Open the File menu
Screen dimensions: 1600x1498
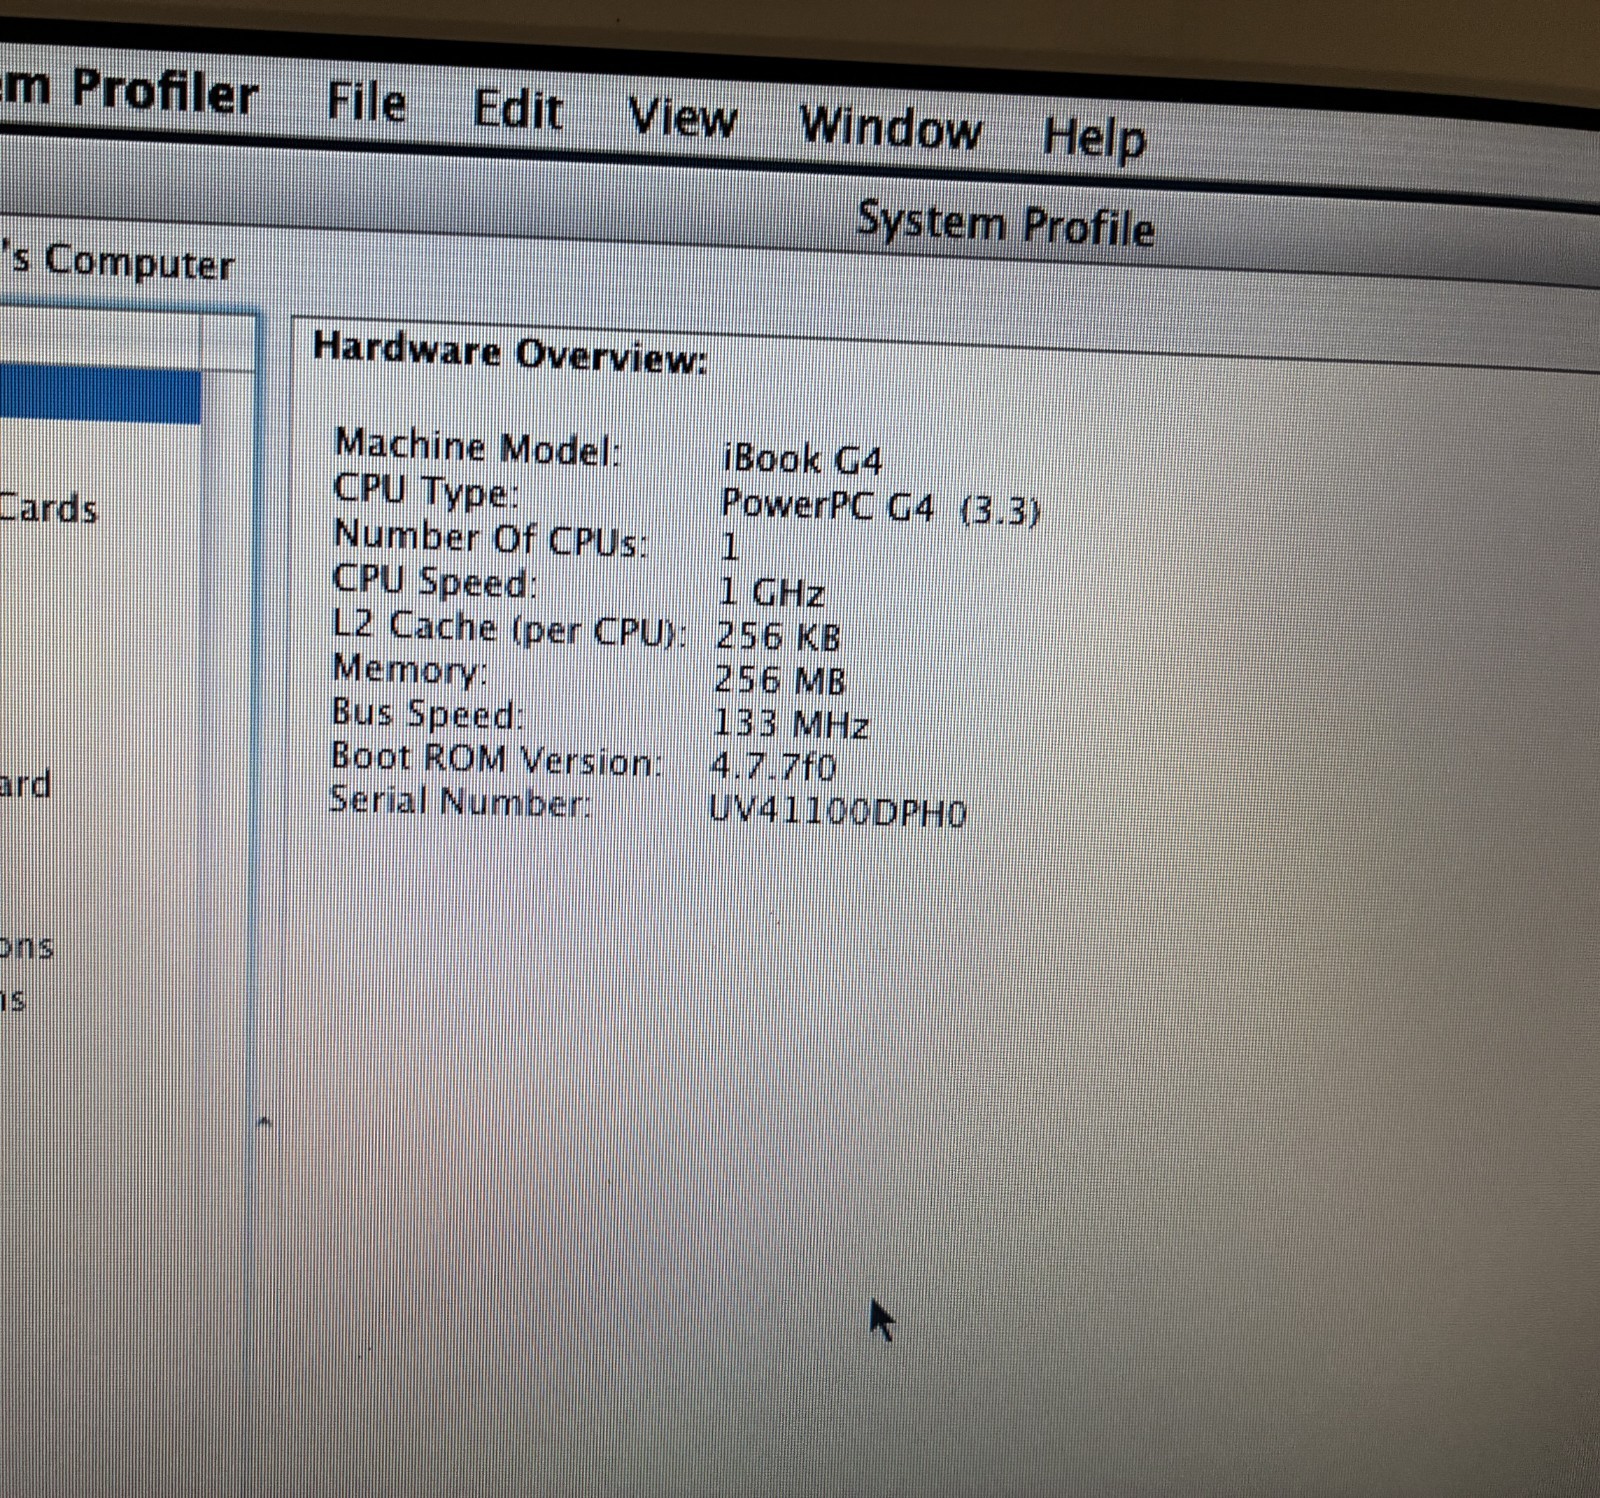tap(367, 102)
